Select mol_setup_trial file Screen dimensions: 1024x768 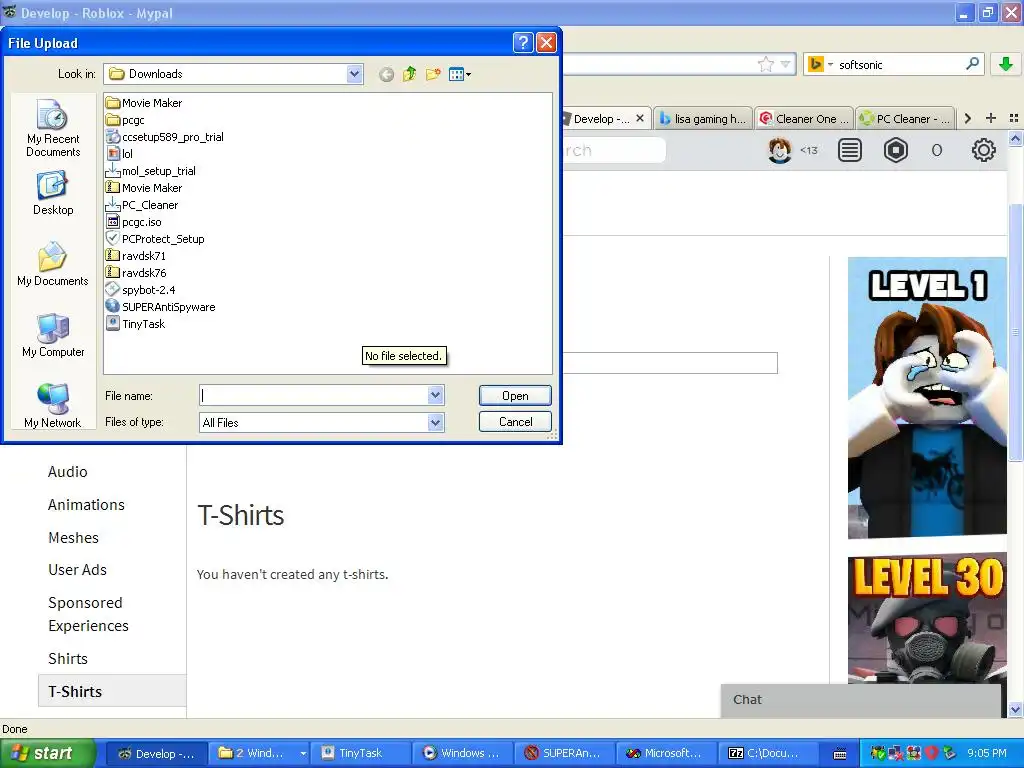click(151, 171)
